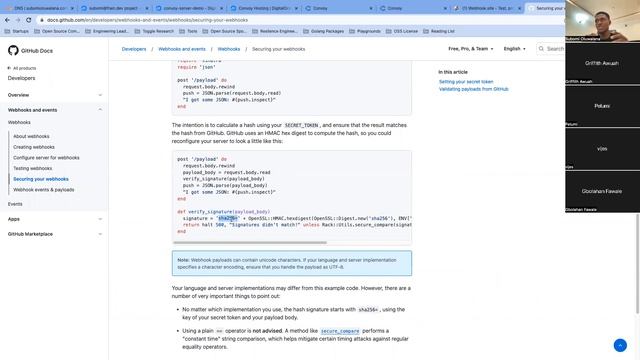Open the Tools bookmark folder
Viewport: 640px width, 360px height.
188,31
